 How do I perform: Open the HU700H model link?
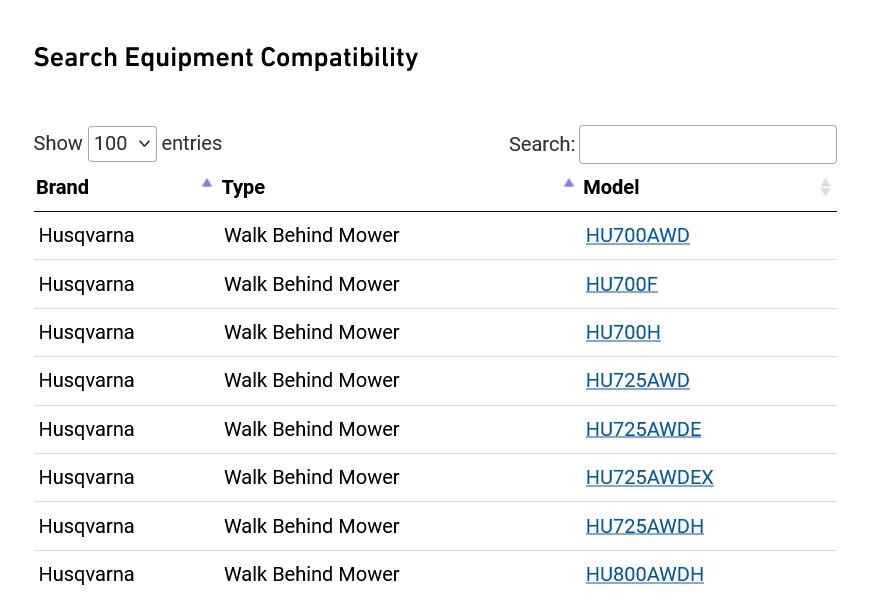pyautogui.click(x=623, y=333)
